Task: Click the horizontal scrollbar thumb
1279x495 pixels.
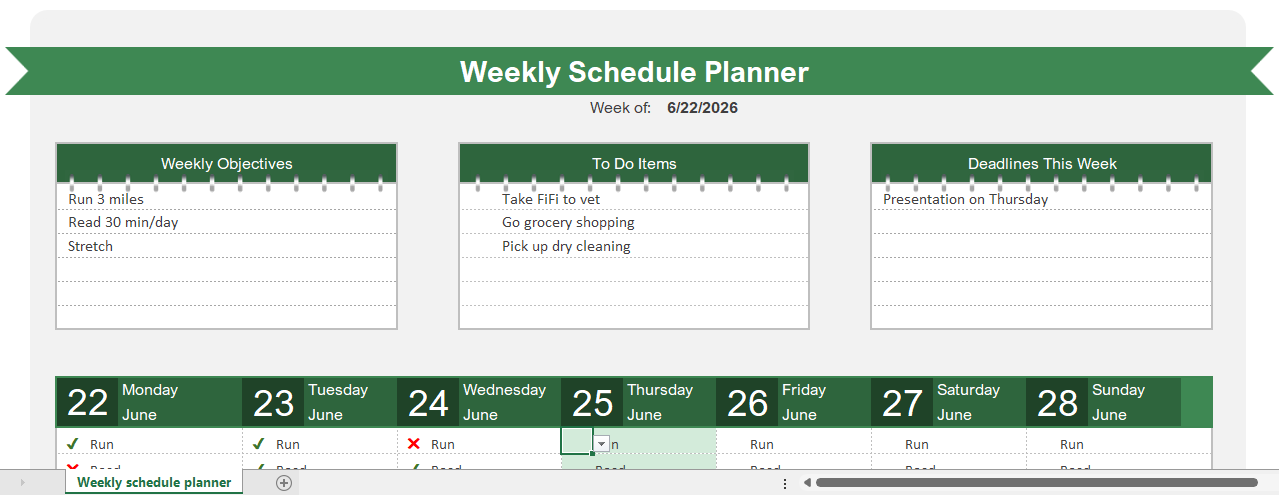Action: [x=1037, y=483]
